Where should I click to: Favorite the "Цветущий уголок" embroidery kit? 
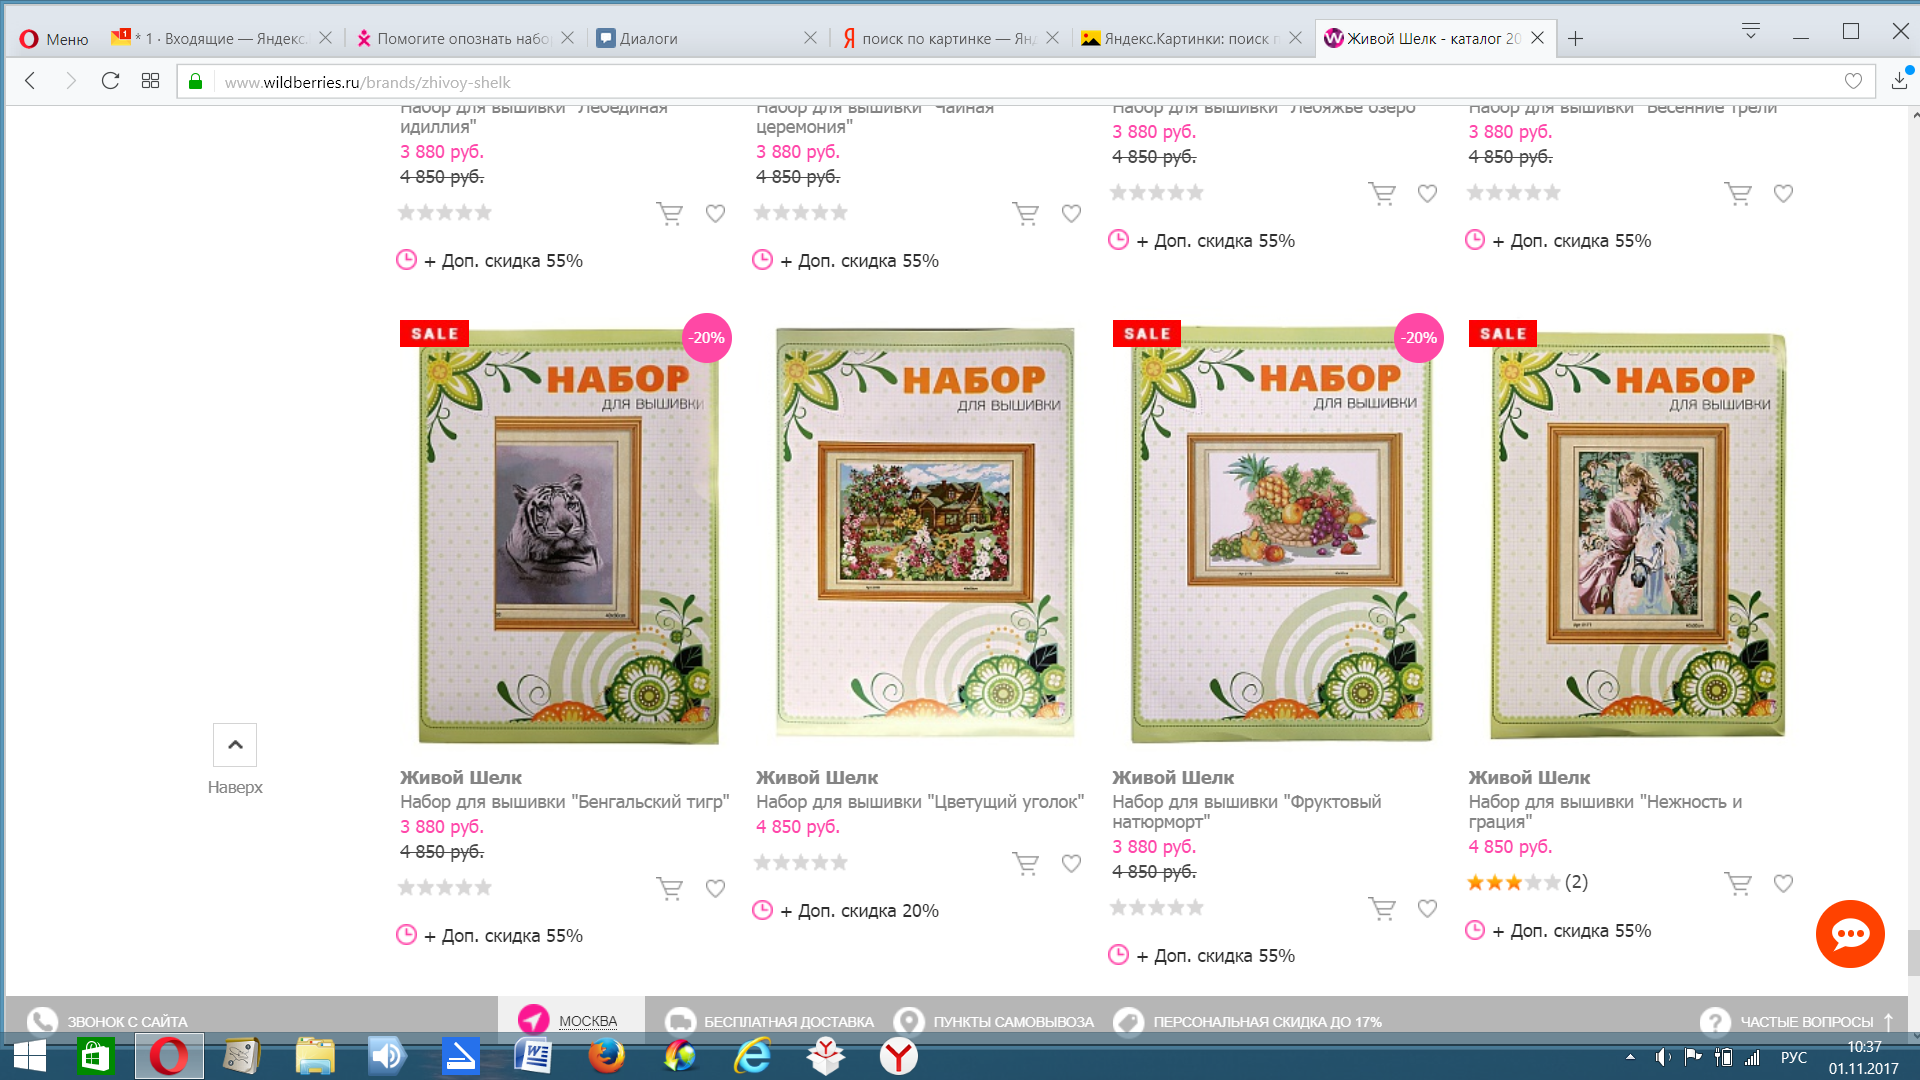1071,863
